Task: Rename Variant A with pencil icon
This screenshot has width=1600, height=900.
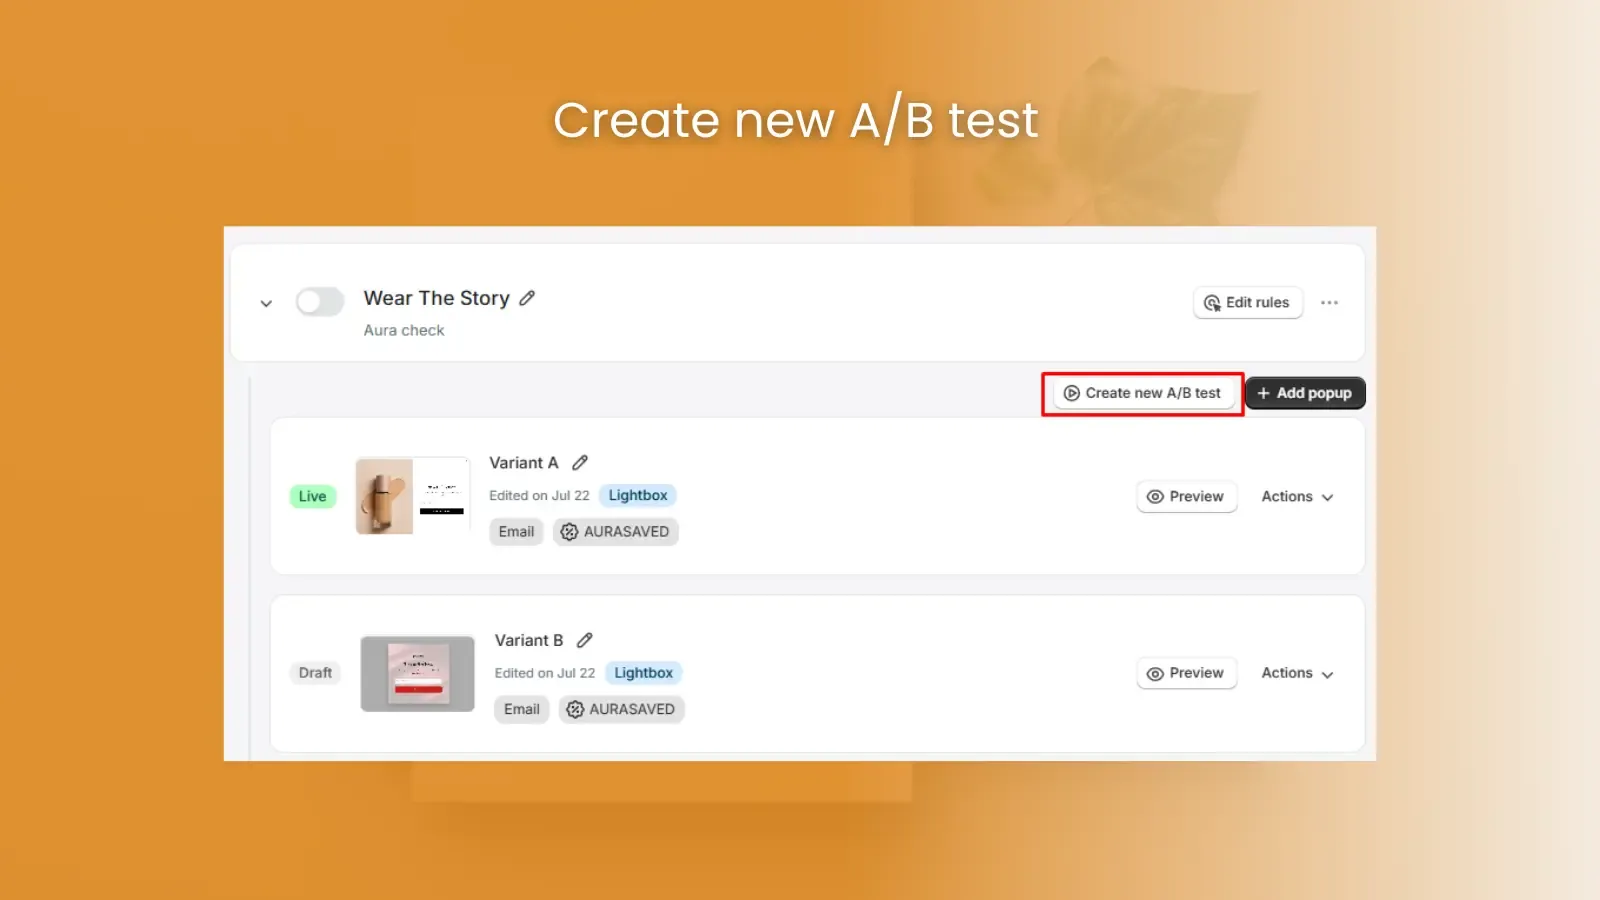Action: point(580,462)
